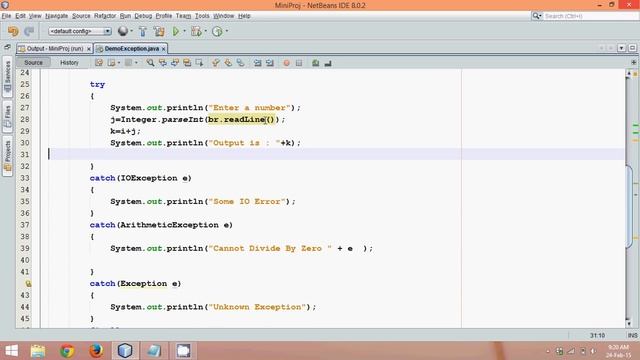Screen dimensions: 640x360
Task: Click the Redo arrow in main toolbar
Action: click(29, 31)
